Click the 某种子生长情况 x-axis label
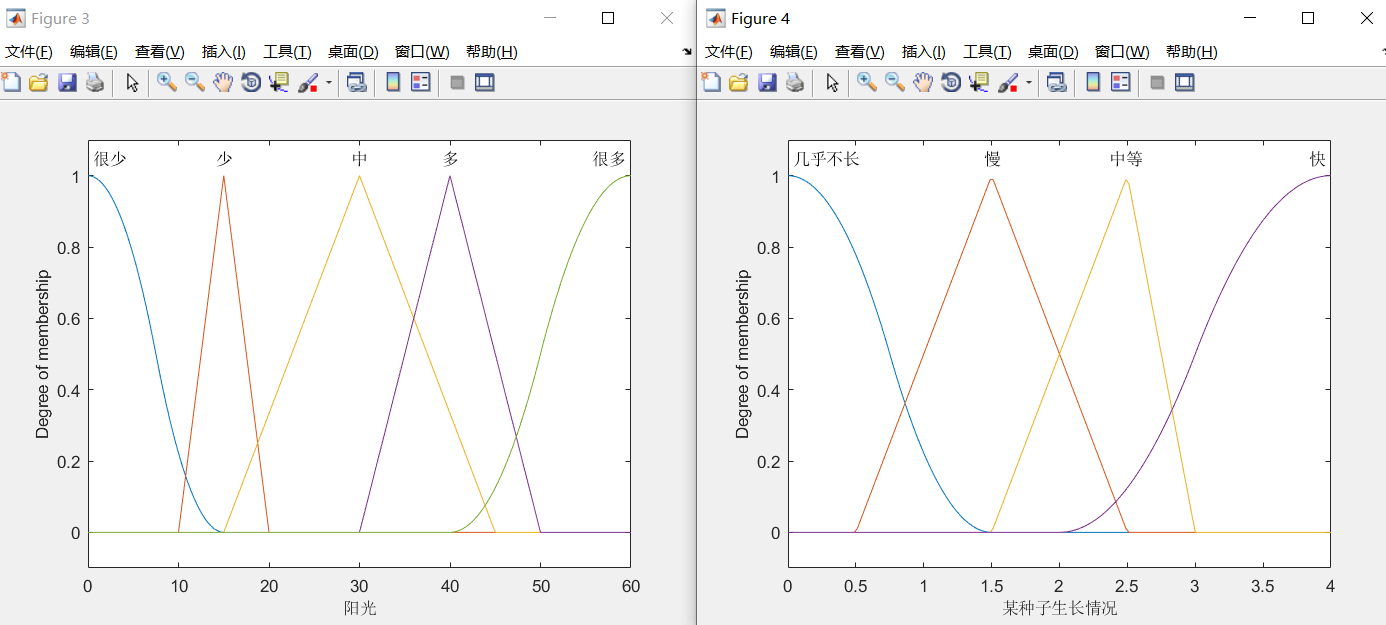The height and width of the screenshot is (625, 1386). point(1060,608)
